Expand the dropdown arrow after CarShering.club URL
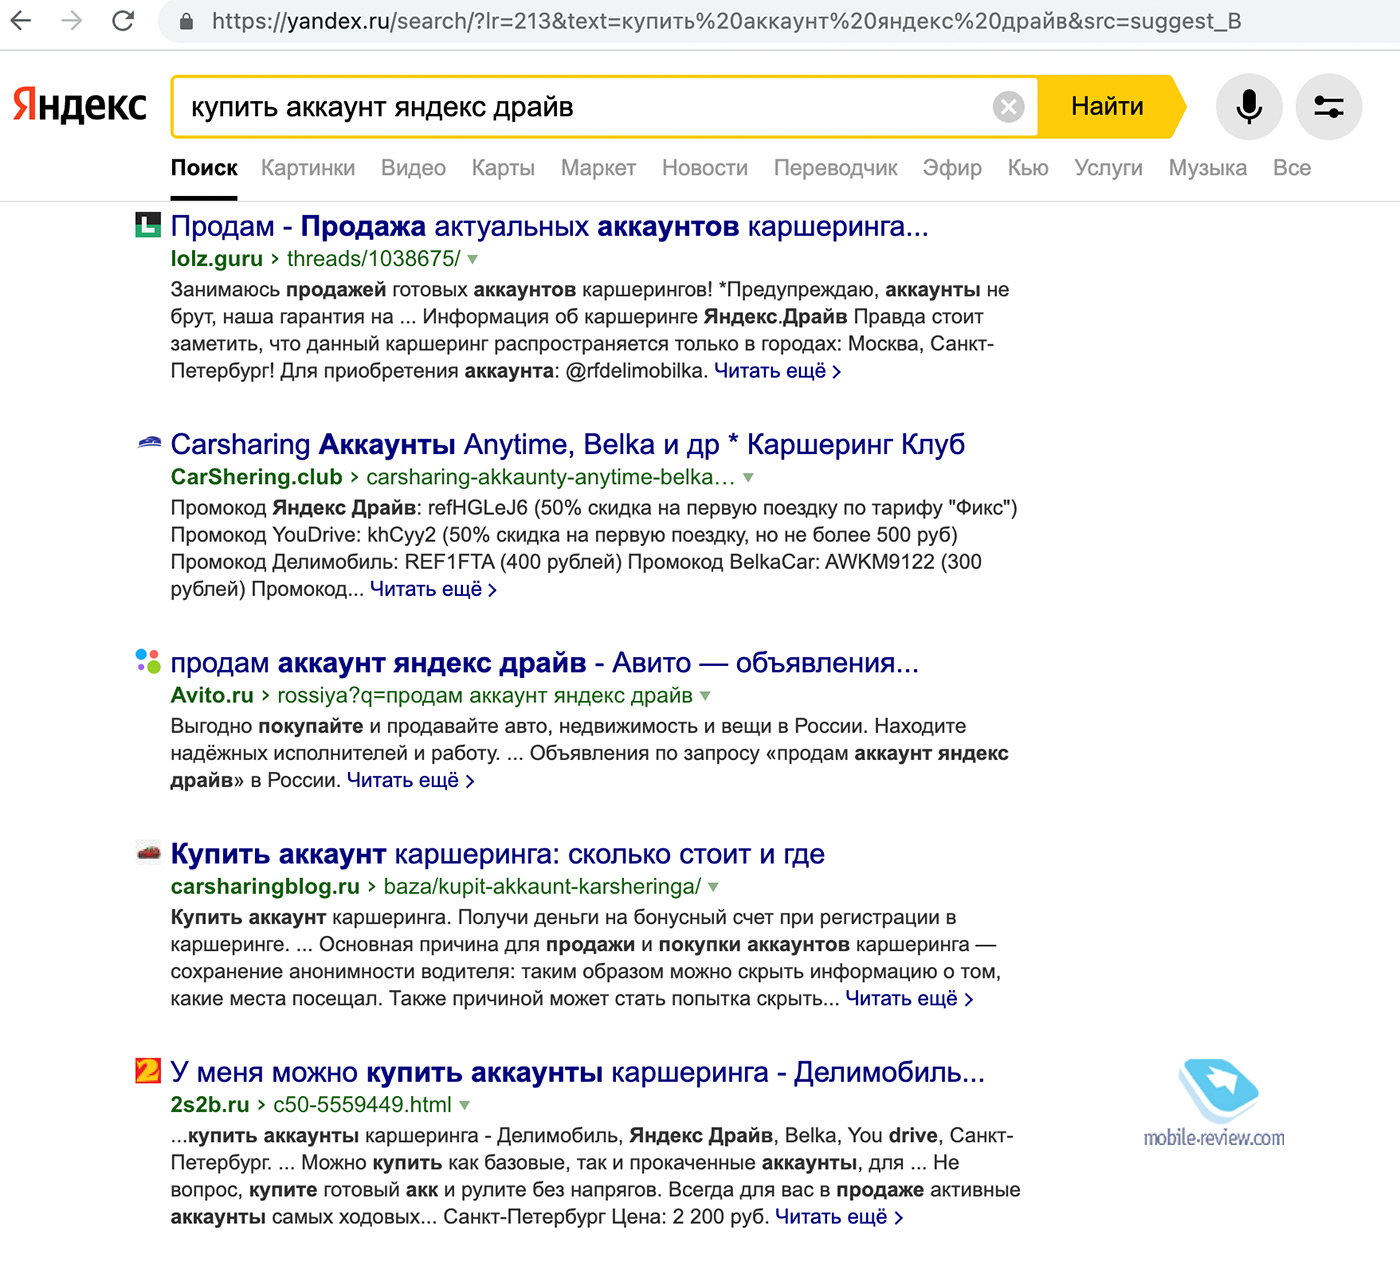The height and width of the screenshot is (1265, 1400). pyautogui.click(x=749, y=478)
